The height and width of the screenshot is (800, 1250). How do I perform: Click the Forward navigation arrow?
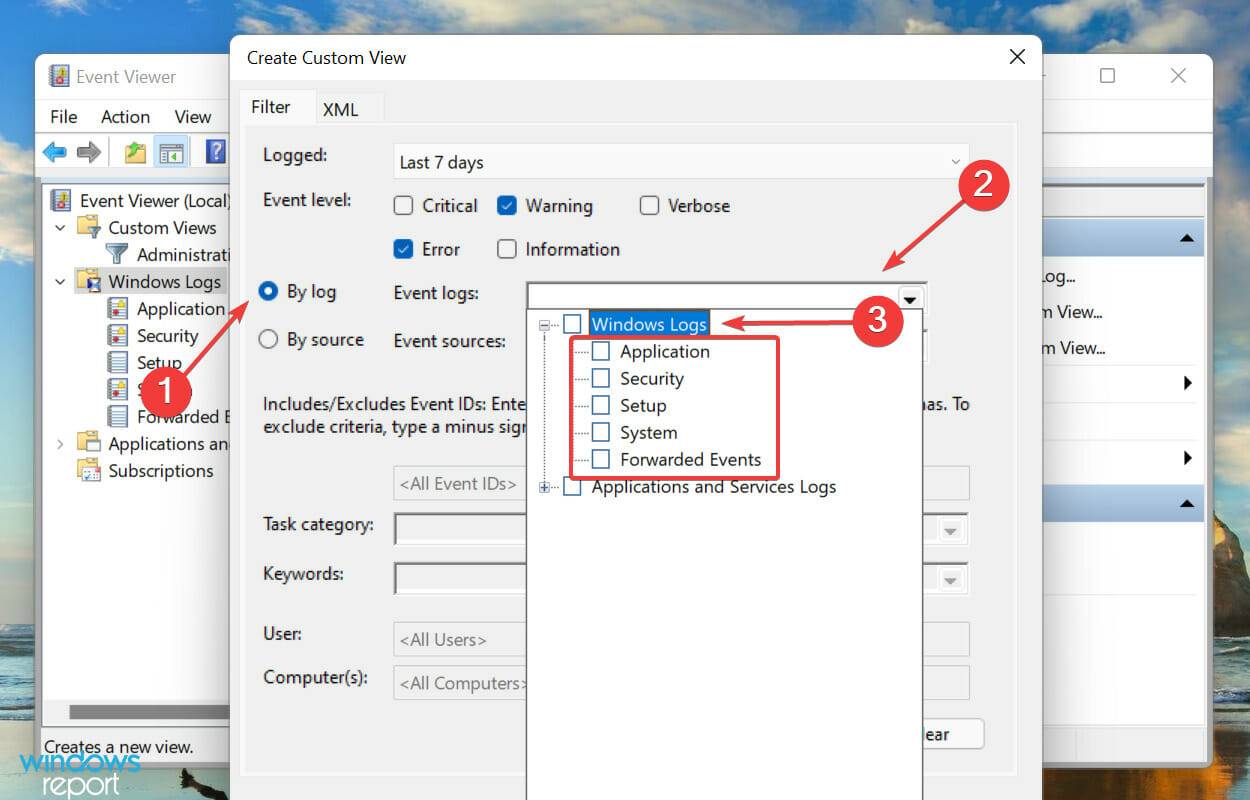88,151
